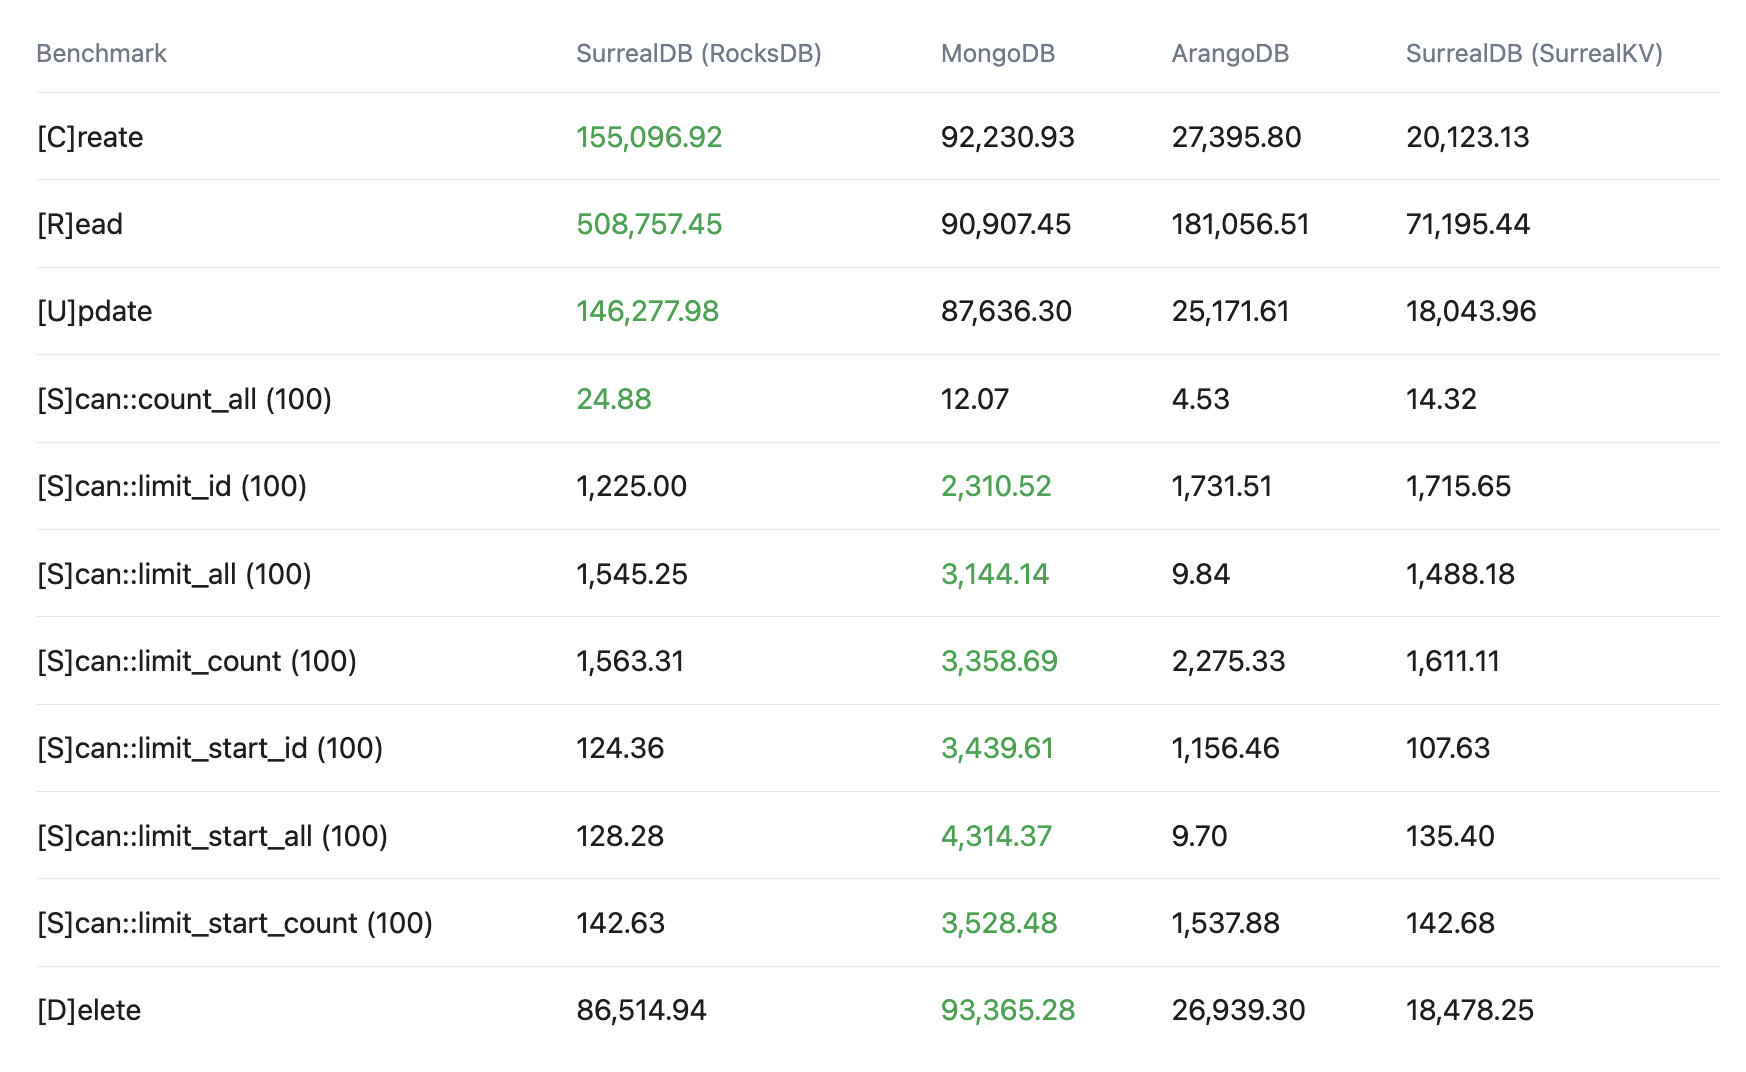Click the SurrealKV value 20,123.13
The image size is (1746, 1072).
[x=1468, y=137]
